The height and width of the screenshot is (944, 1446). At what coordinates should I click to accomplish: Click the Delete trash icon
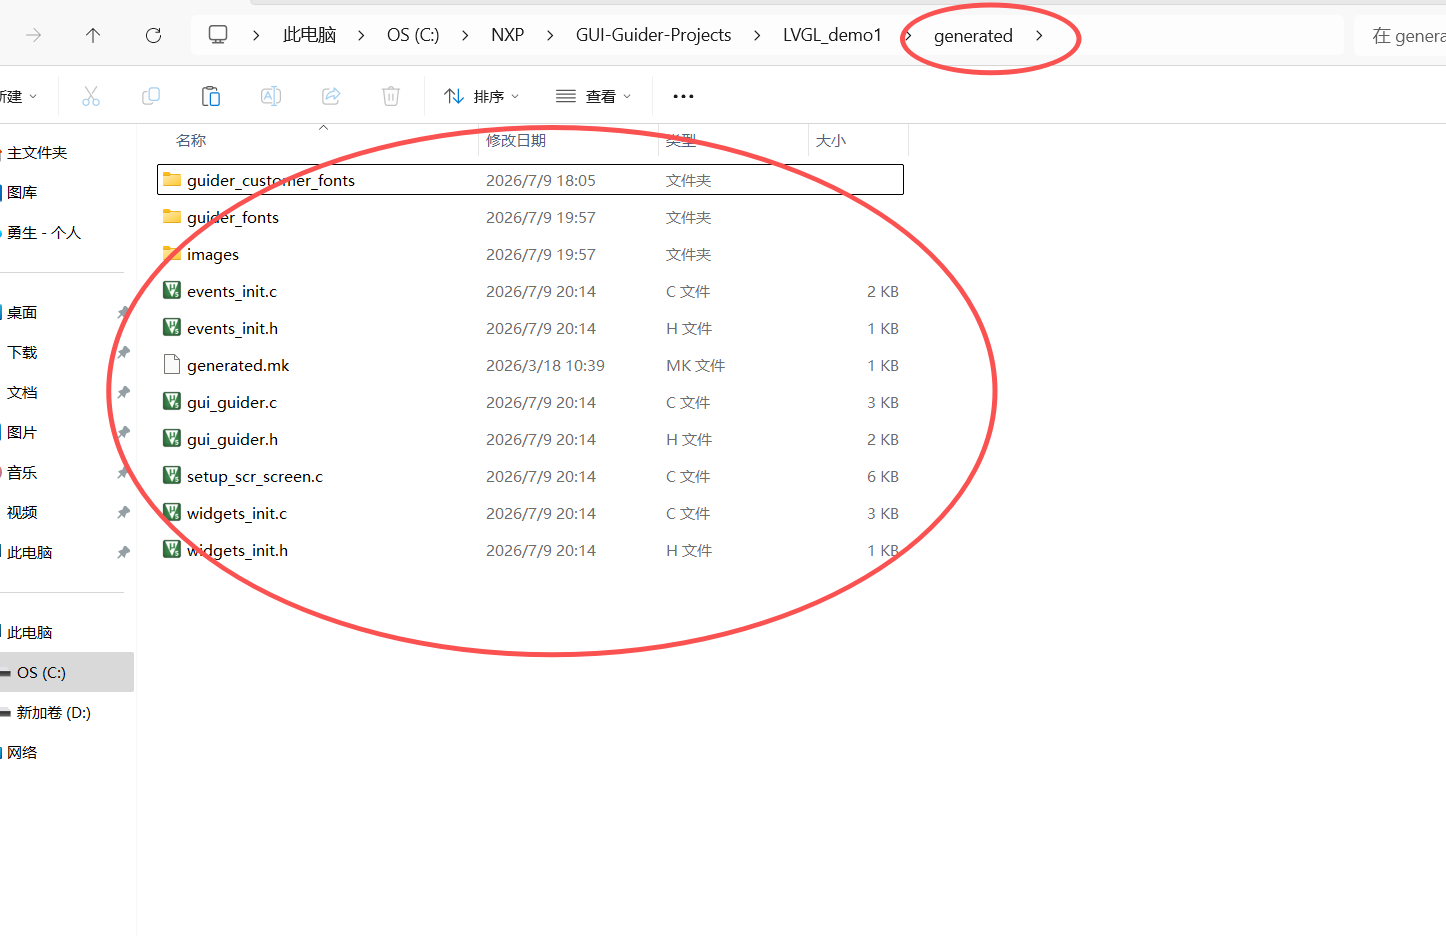click(391, 96)
